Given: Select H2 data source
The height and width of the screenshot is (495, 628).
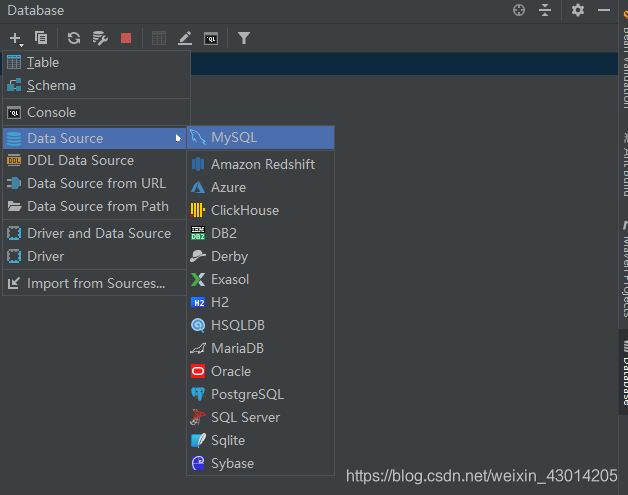Looking at the screenshot, I should tap(260, 302).
